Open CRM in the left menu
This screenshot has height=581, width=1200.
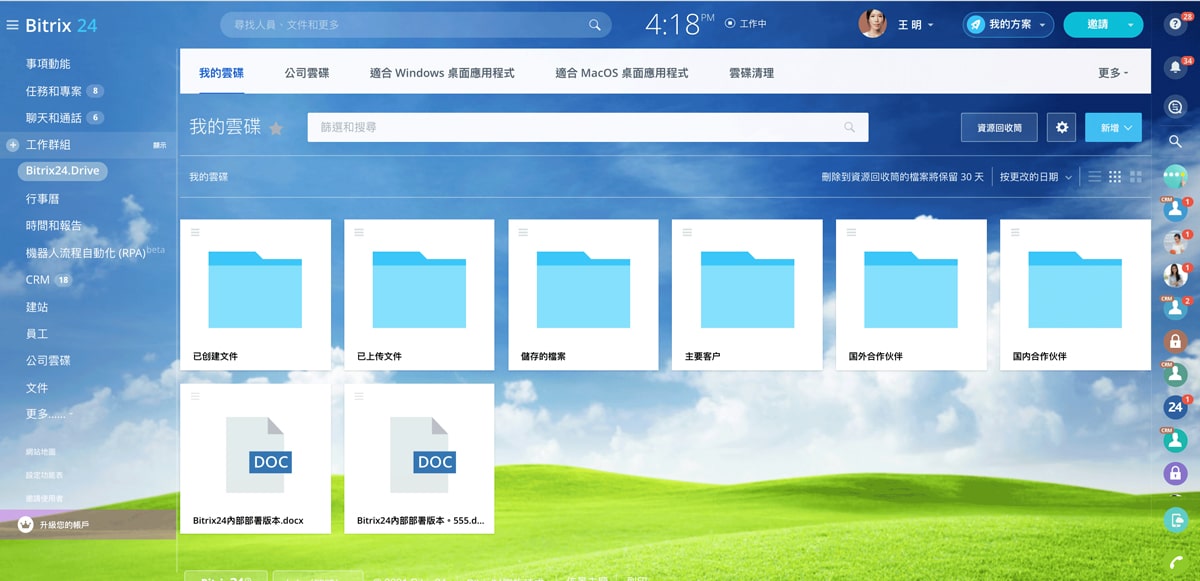point(37,280)
